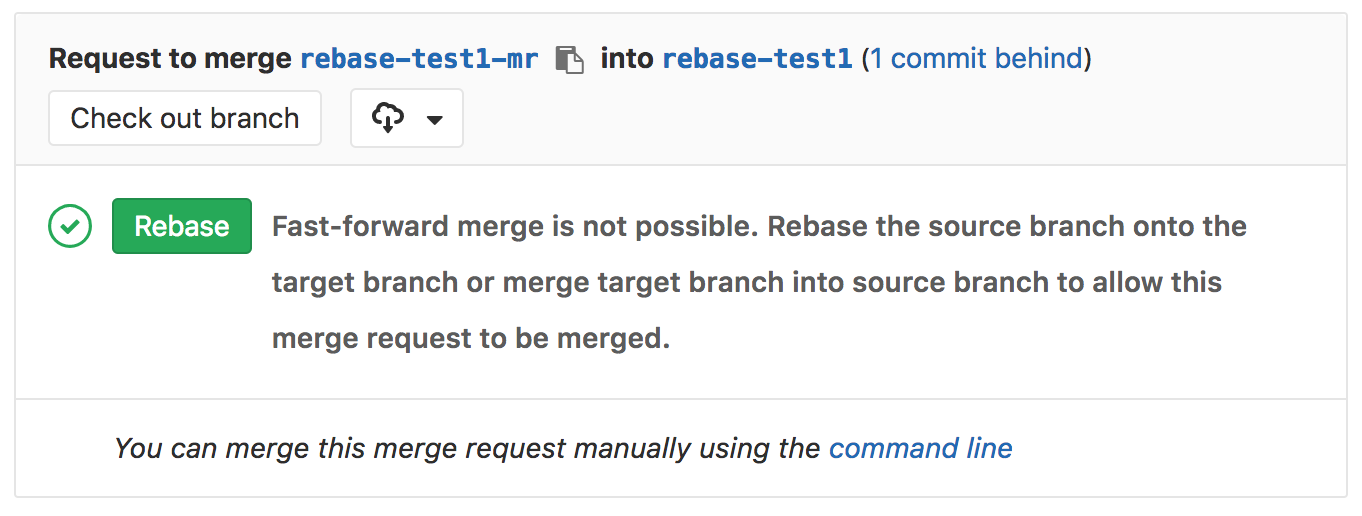Click the Request to merge heading text
Image resolution: width=1362 pixels, height=516 pixels.
point(171,59)
